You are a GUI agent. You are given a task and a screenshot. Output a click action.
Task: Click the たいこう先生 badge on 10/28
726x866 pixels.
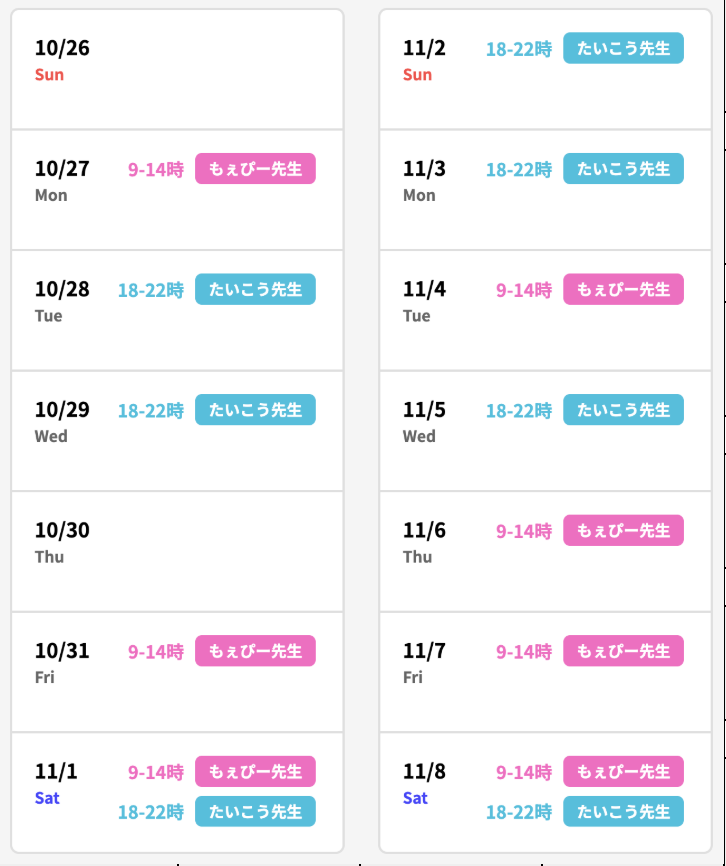pyautogui.click(x=255, y=289)
